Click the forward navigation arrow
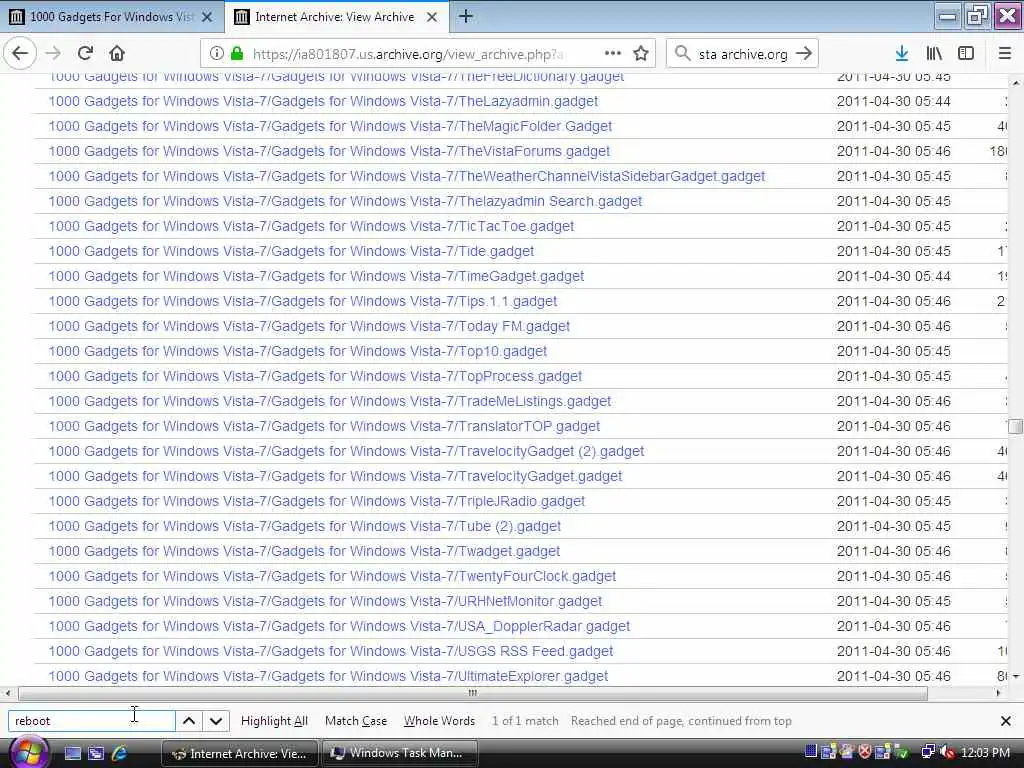 coord(53,54)
